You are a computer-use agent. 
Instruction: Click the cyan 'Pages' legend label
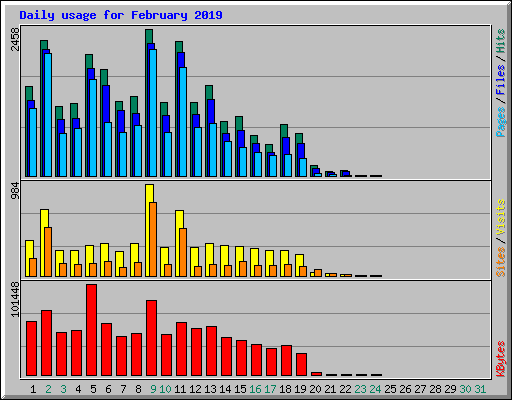[x=501, y=122]
